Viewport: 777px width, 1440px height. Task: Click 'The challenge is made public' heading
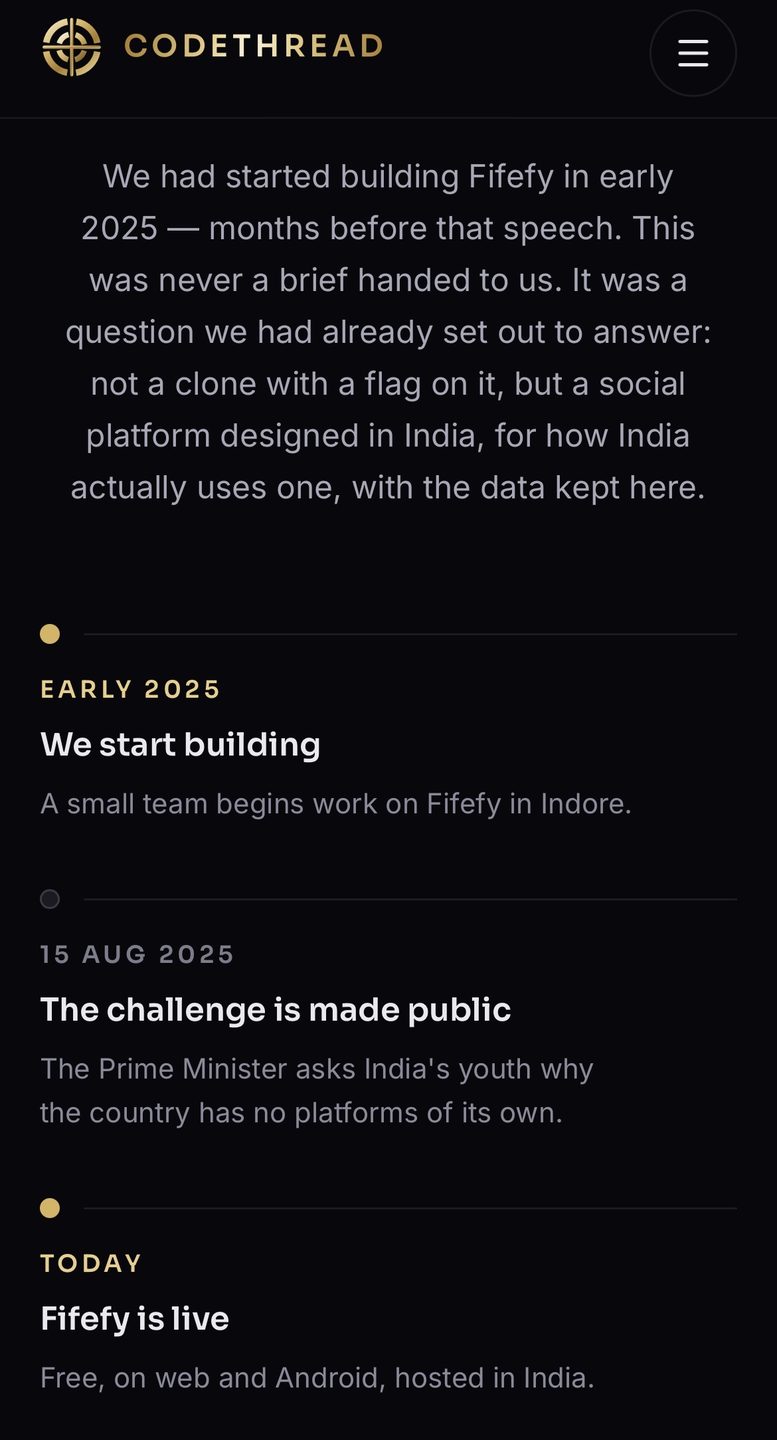tap(275, 1009)
